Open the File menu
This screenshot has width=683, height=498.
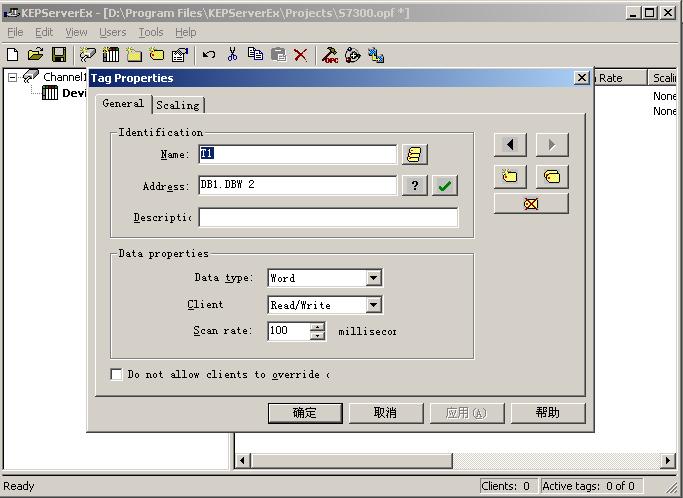point(15,32)
